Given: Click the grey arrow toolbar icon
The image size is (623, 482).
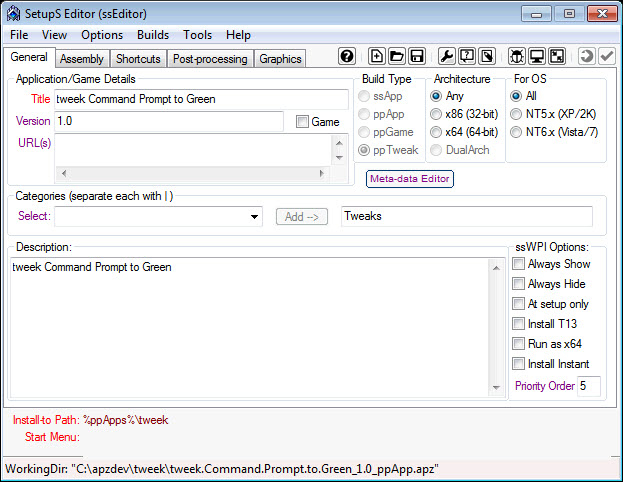Looking at the screenshot, I should (586, 56).
